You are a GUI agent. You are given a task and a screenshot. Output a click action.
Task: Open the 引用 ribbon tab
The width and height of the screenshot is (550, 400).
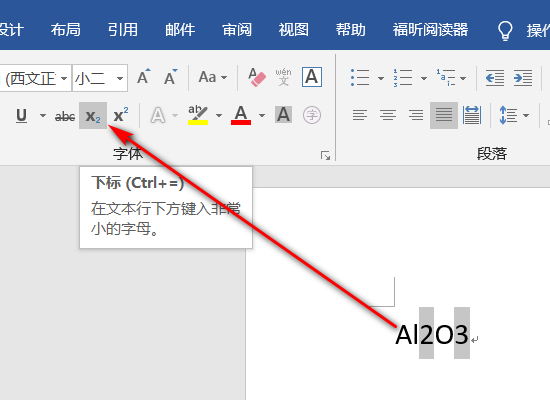point(122,30)
